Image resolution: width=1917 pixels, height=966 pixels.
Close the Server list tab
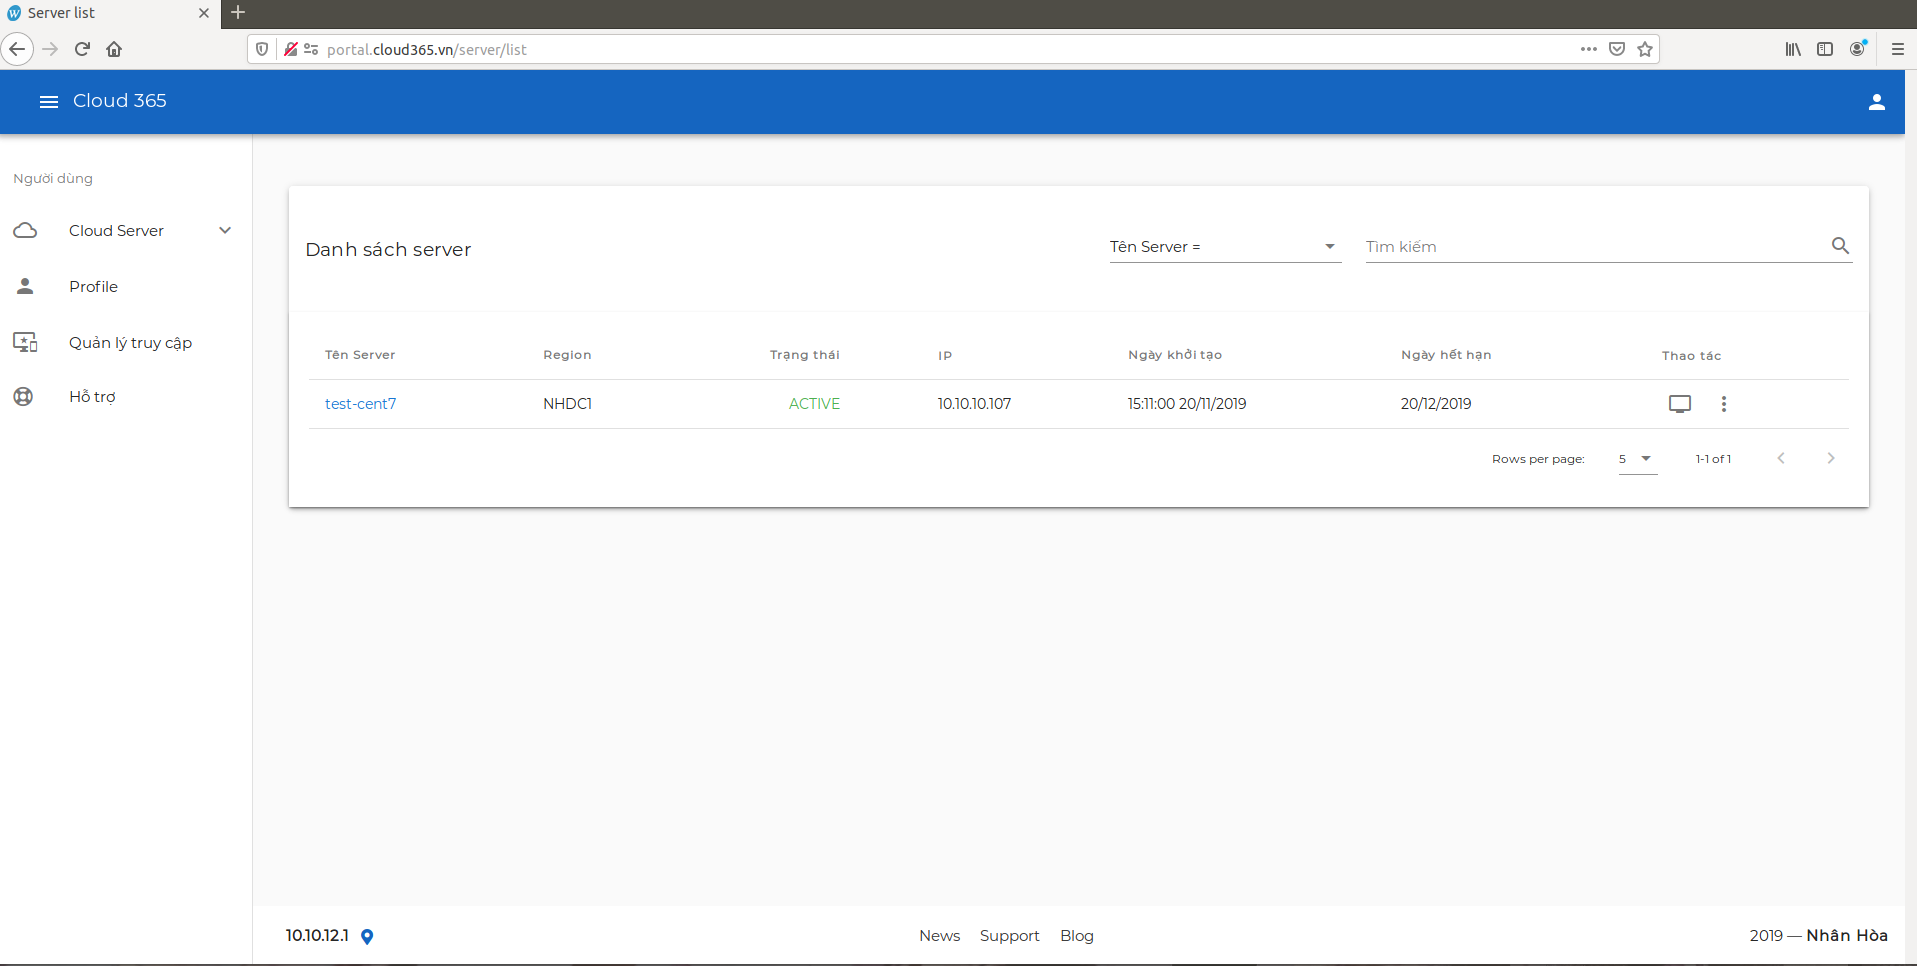pyautogui.click(x=204, y=13)
